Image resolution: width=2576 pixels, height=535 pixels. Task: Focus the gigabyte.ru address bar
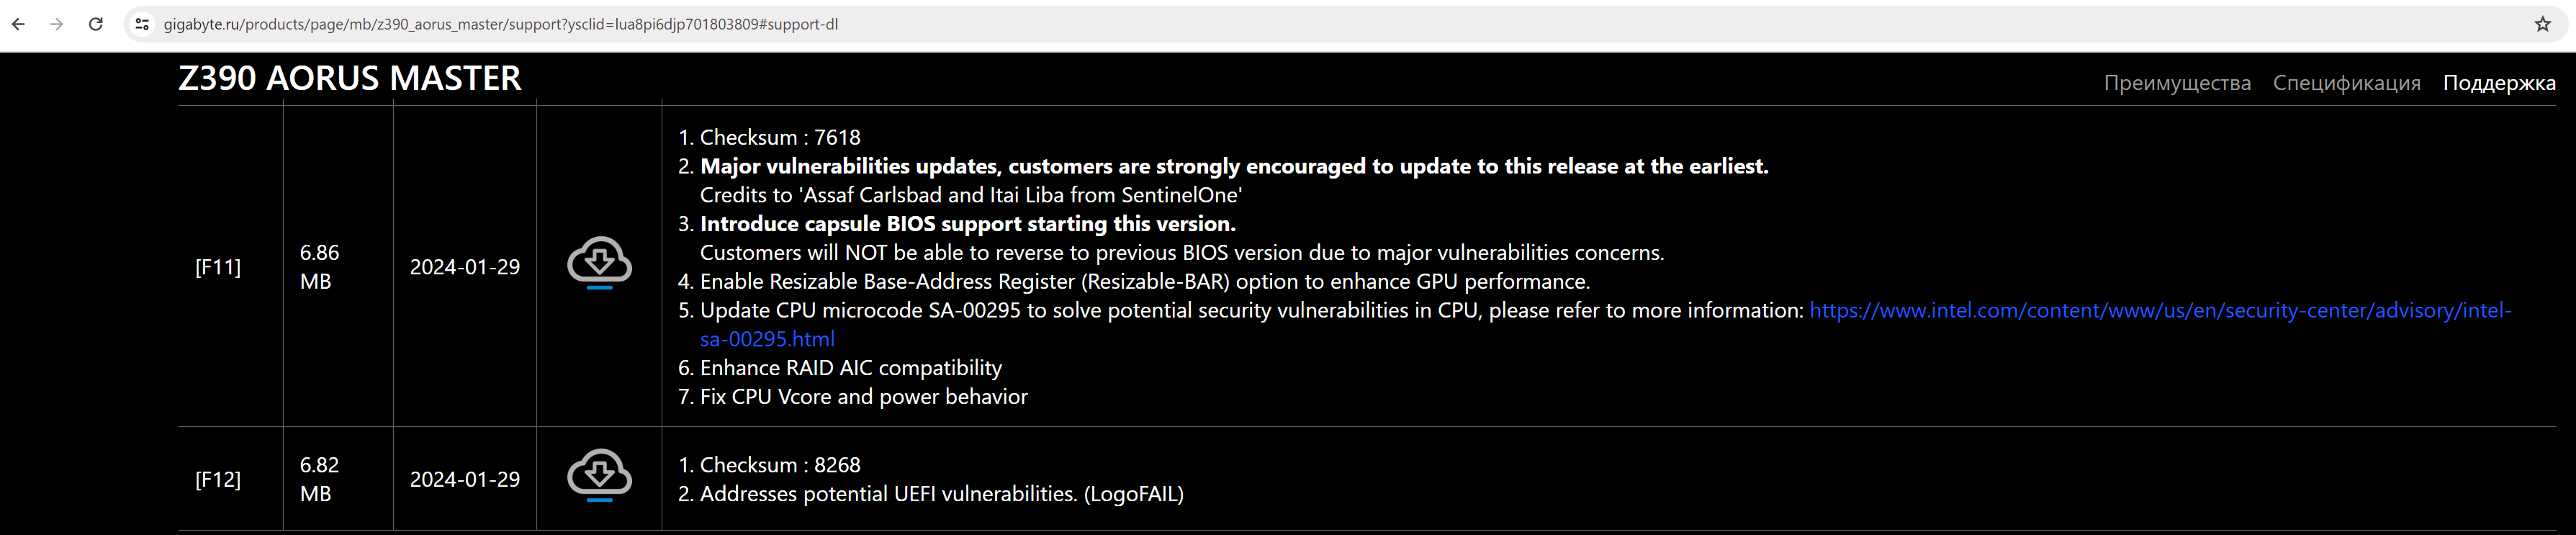500,24
